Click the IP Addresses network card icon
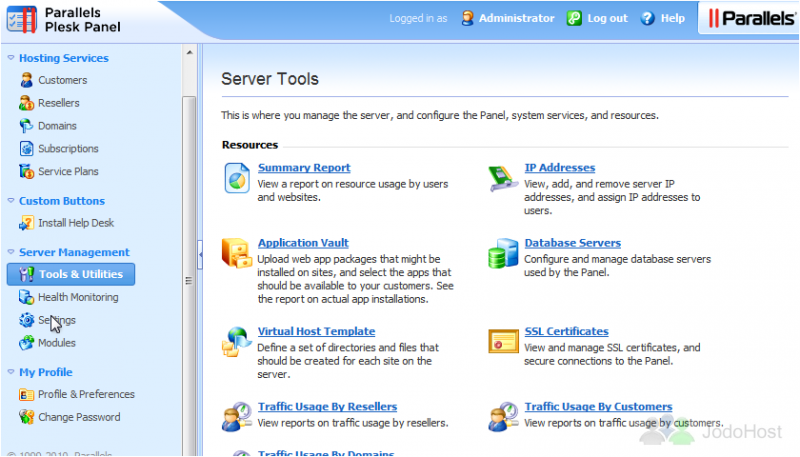The image size is (800, 457). pyautogui.click(x=503, y=178)
